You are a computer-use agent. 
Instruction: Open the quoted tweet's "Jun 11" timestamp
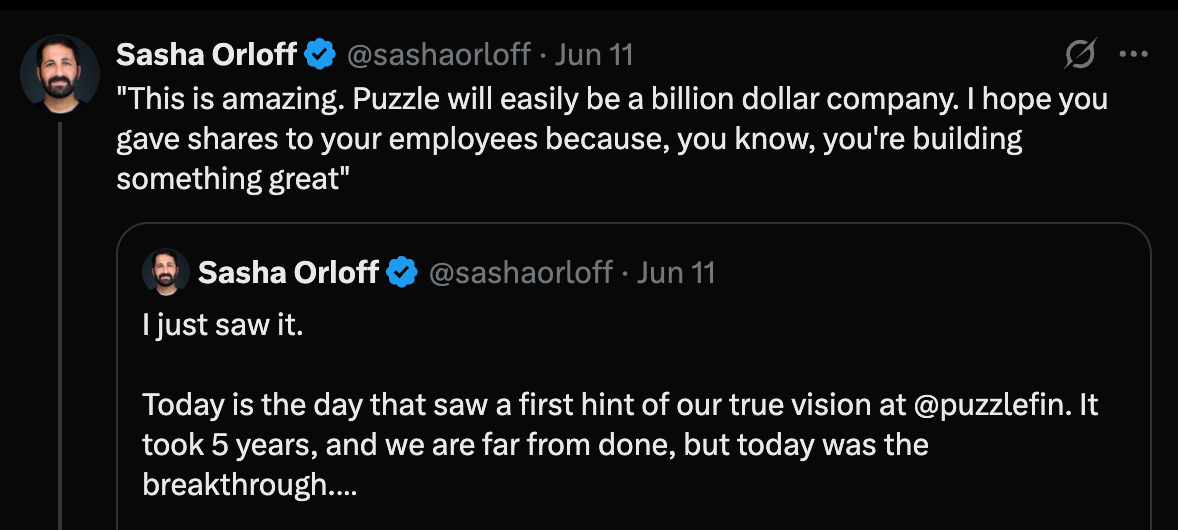(677, 272)
